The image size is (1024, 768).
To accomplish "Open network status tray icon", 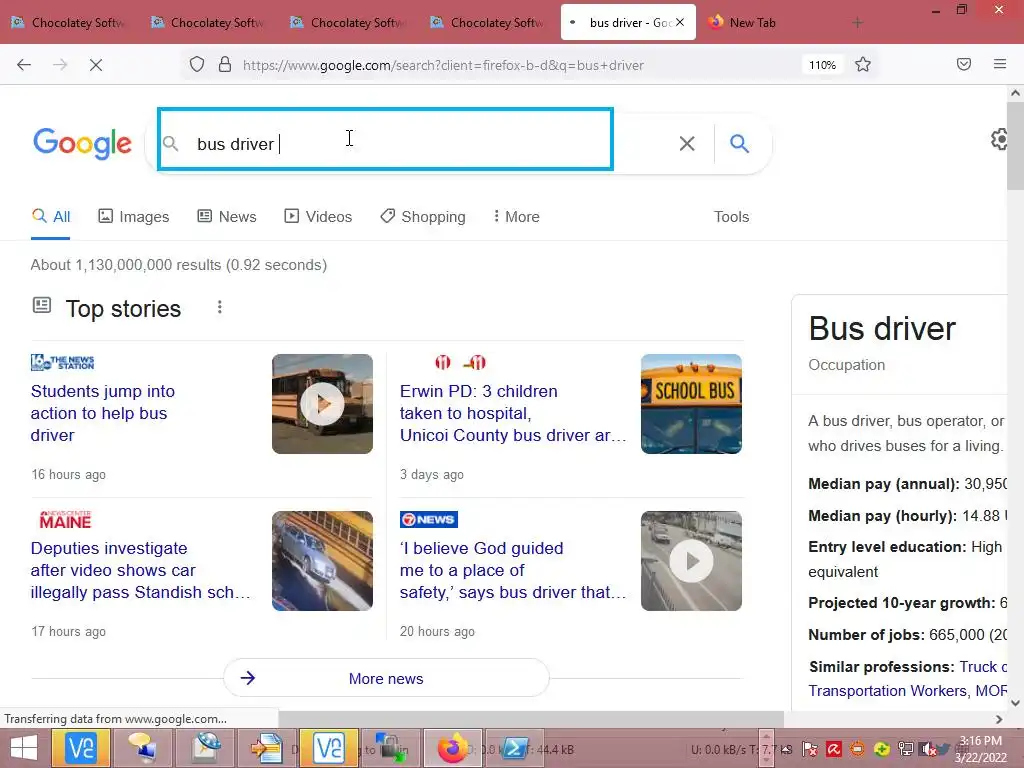I will point(906,749).
